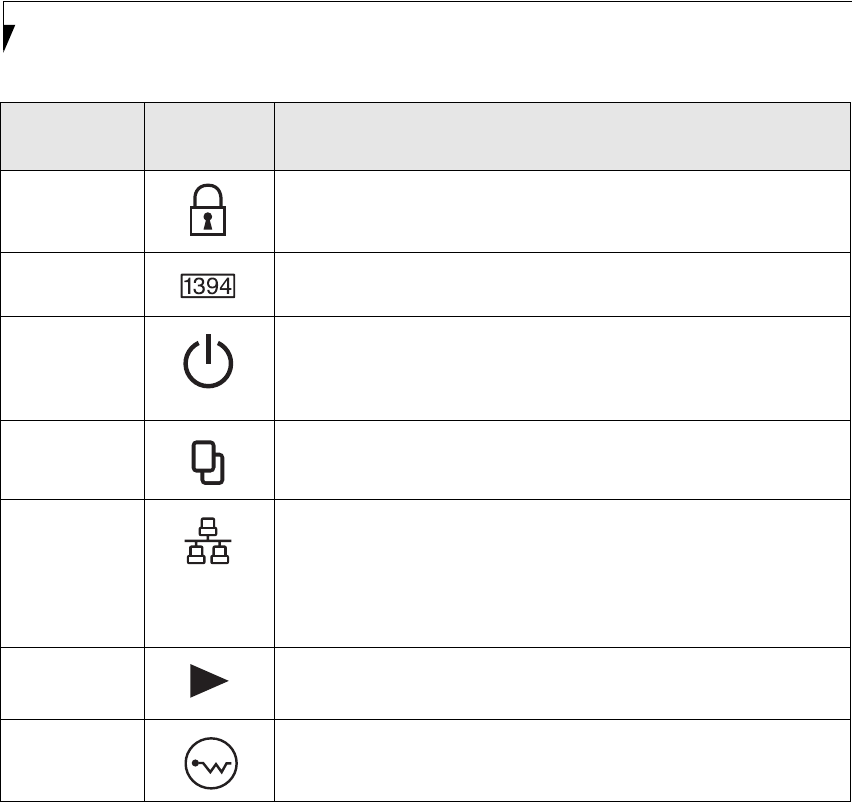Screen dimensions: 853x802
Task: Click the empty left cell of the padlock row
Action: [x=72, y=212]
